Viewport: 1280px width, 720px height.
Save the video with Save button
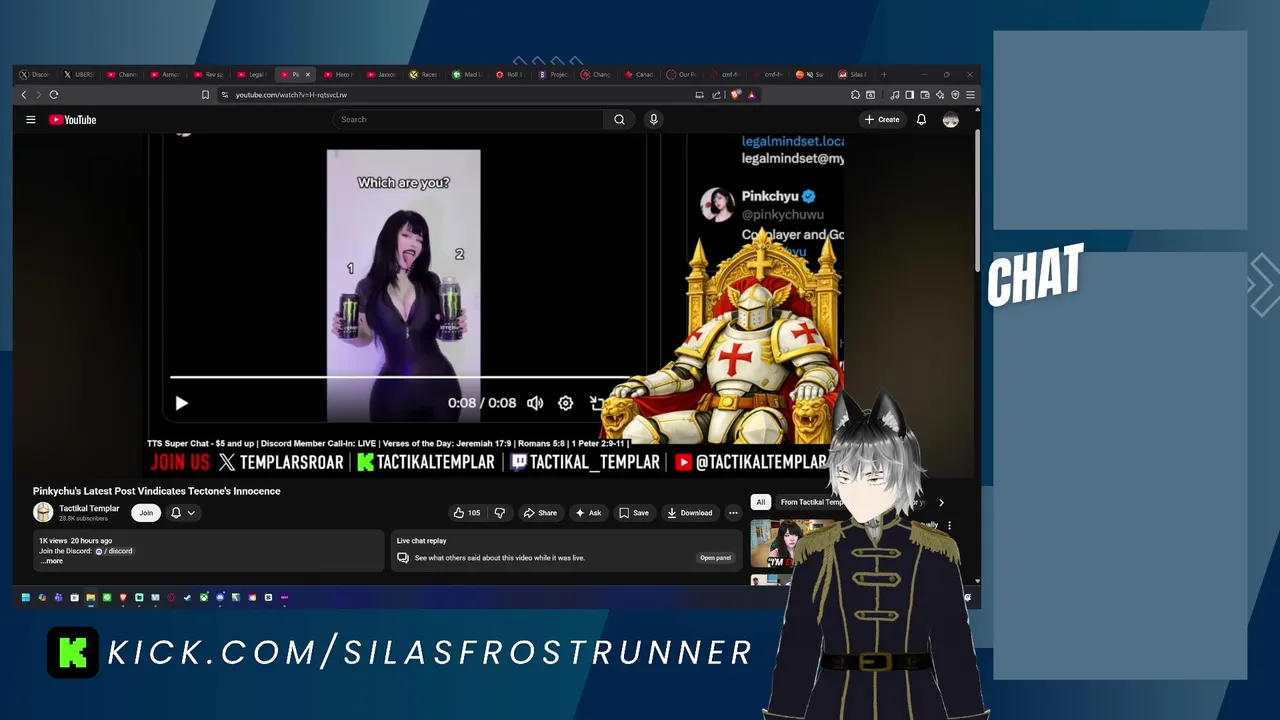pyautogui.click(x=634, y=513)
